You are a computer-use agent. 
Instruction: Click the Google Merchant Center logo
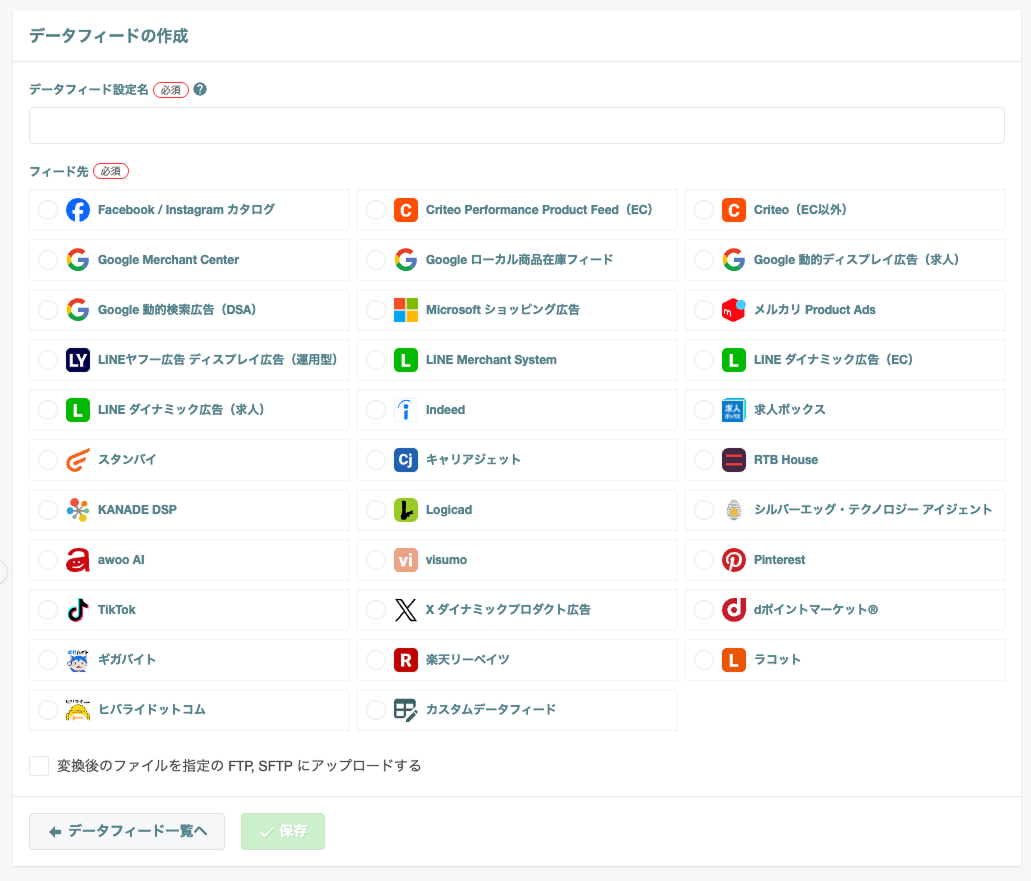point(78,260)
